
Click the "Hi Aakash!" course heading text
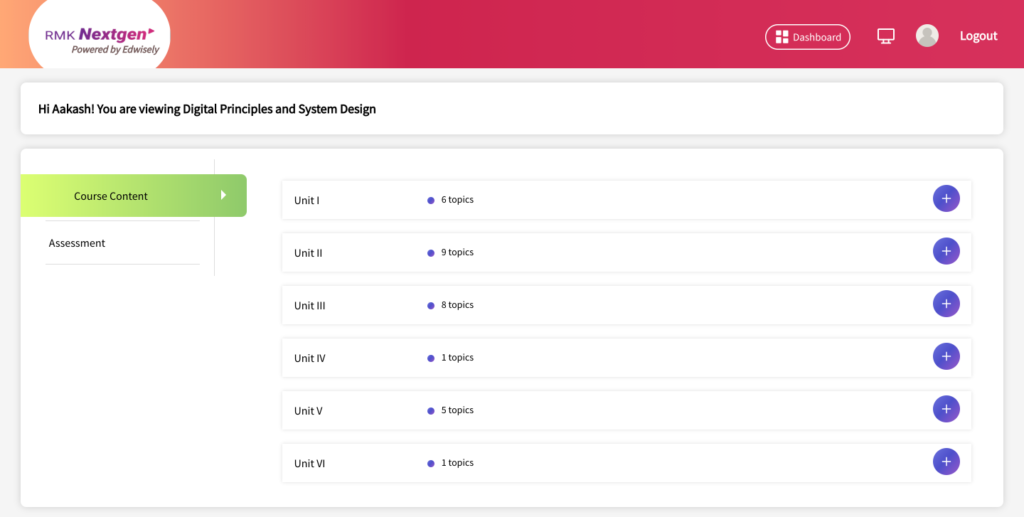[207, 109]
